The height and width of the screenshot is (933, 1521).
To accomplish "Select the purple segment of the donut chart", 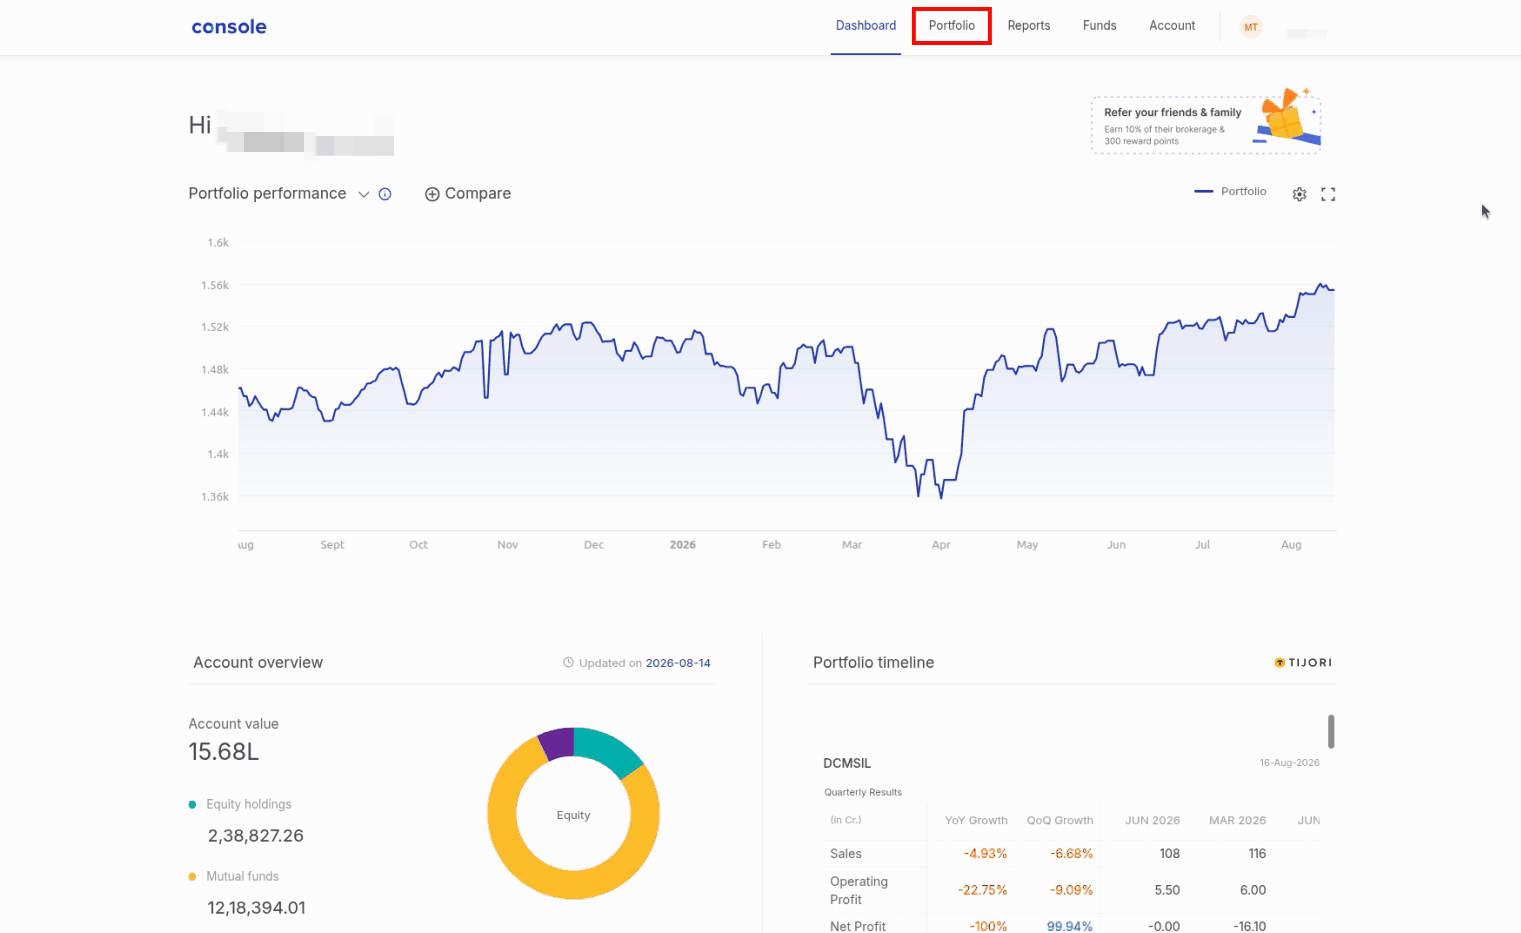I will [557, 743].
